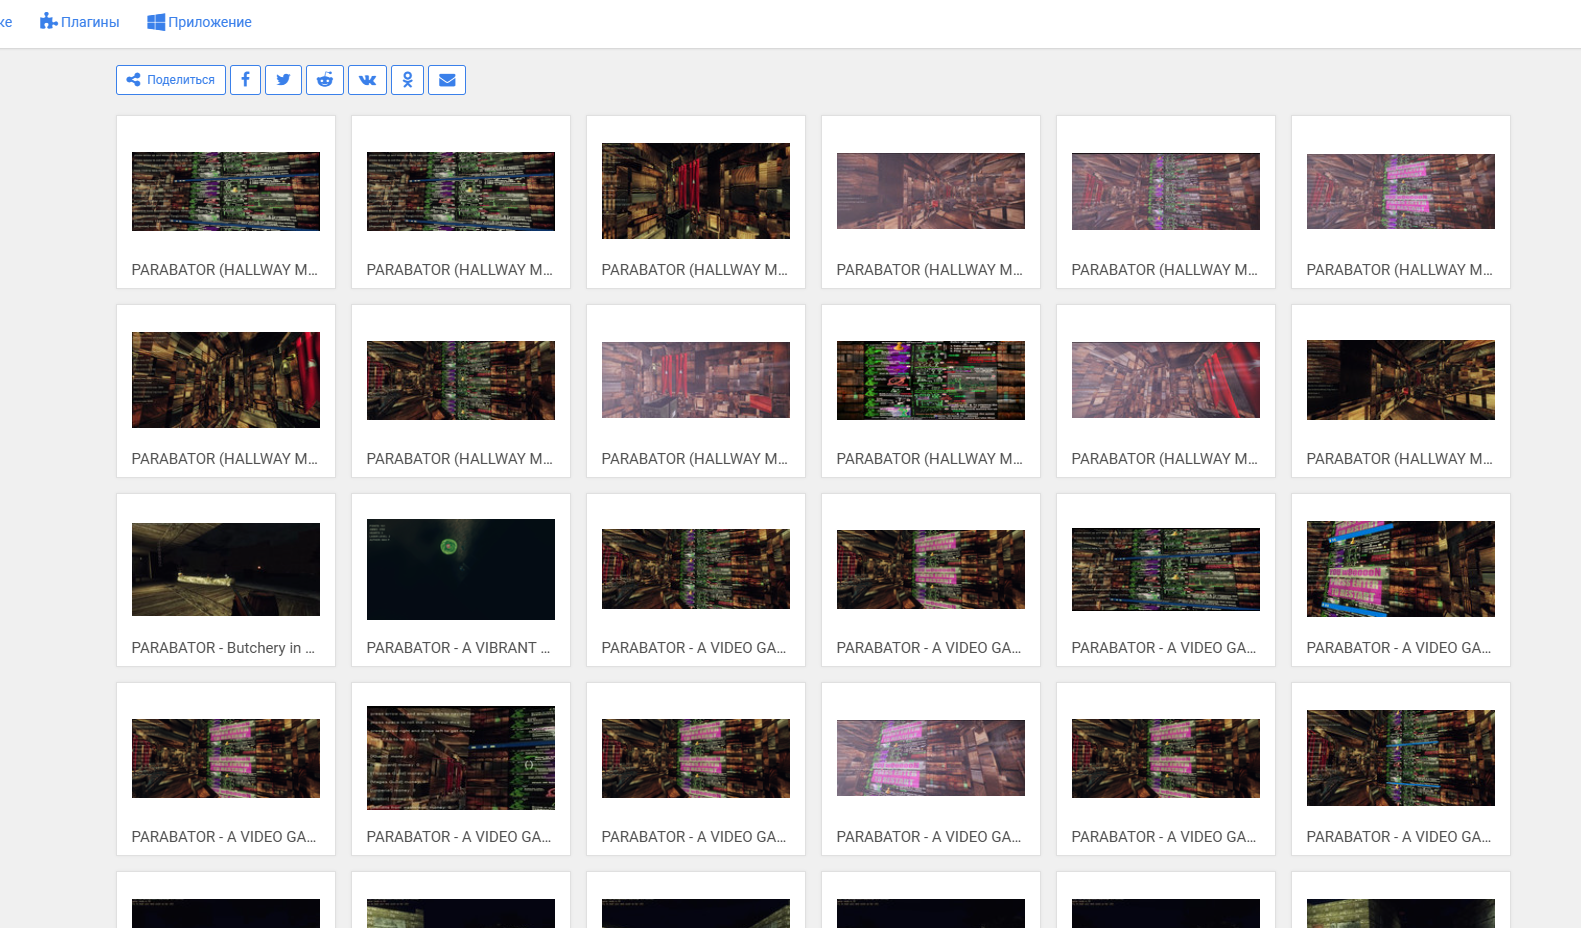Share the page on VK
The width and height of the screenshot is (1581, 928).
coord(367,80)
